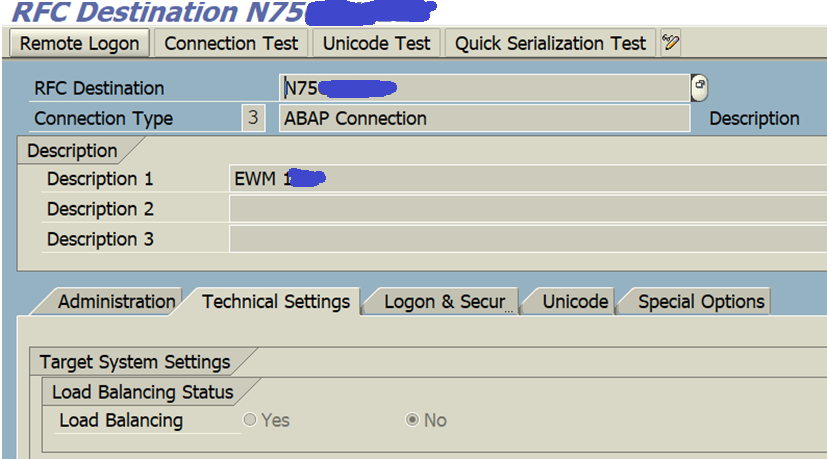Screen dimensions: 827x459
Task: Run the Connection Test
Action: tap(231, 43)
